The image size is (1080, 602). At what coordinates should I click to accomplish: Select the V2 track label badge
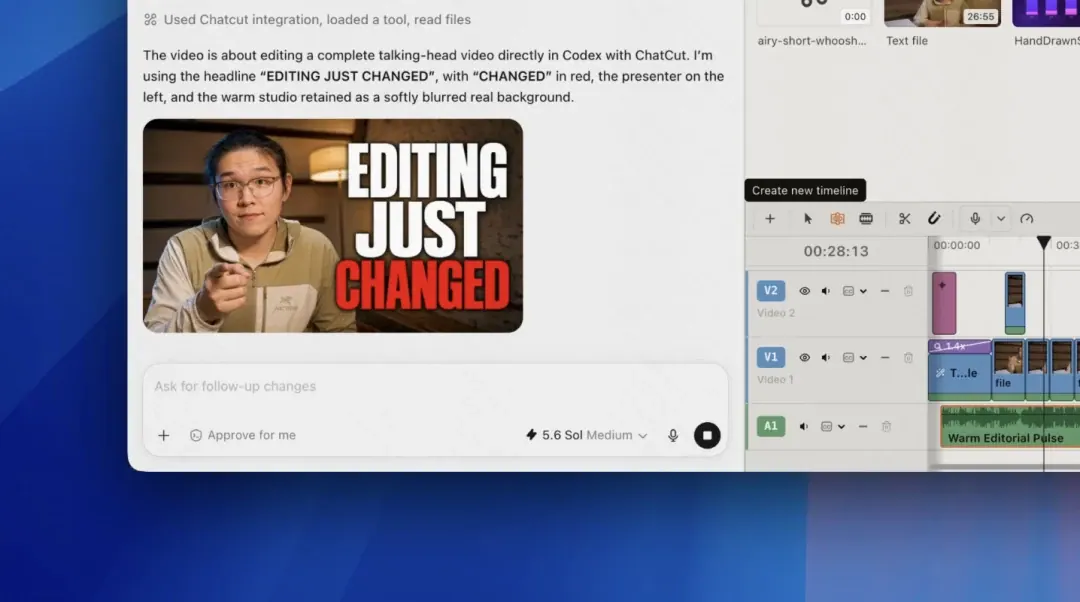click(771, 291)
